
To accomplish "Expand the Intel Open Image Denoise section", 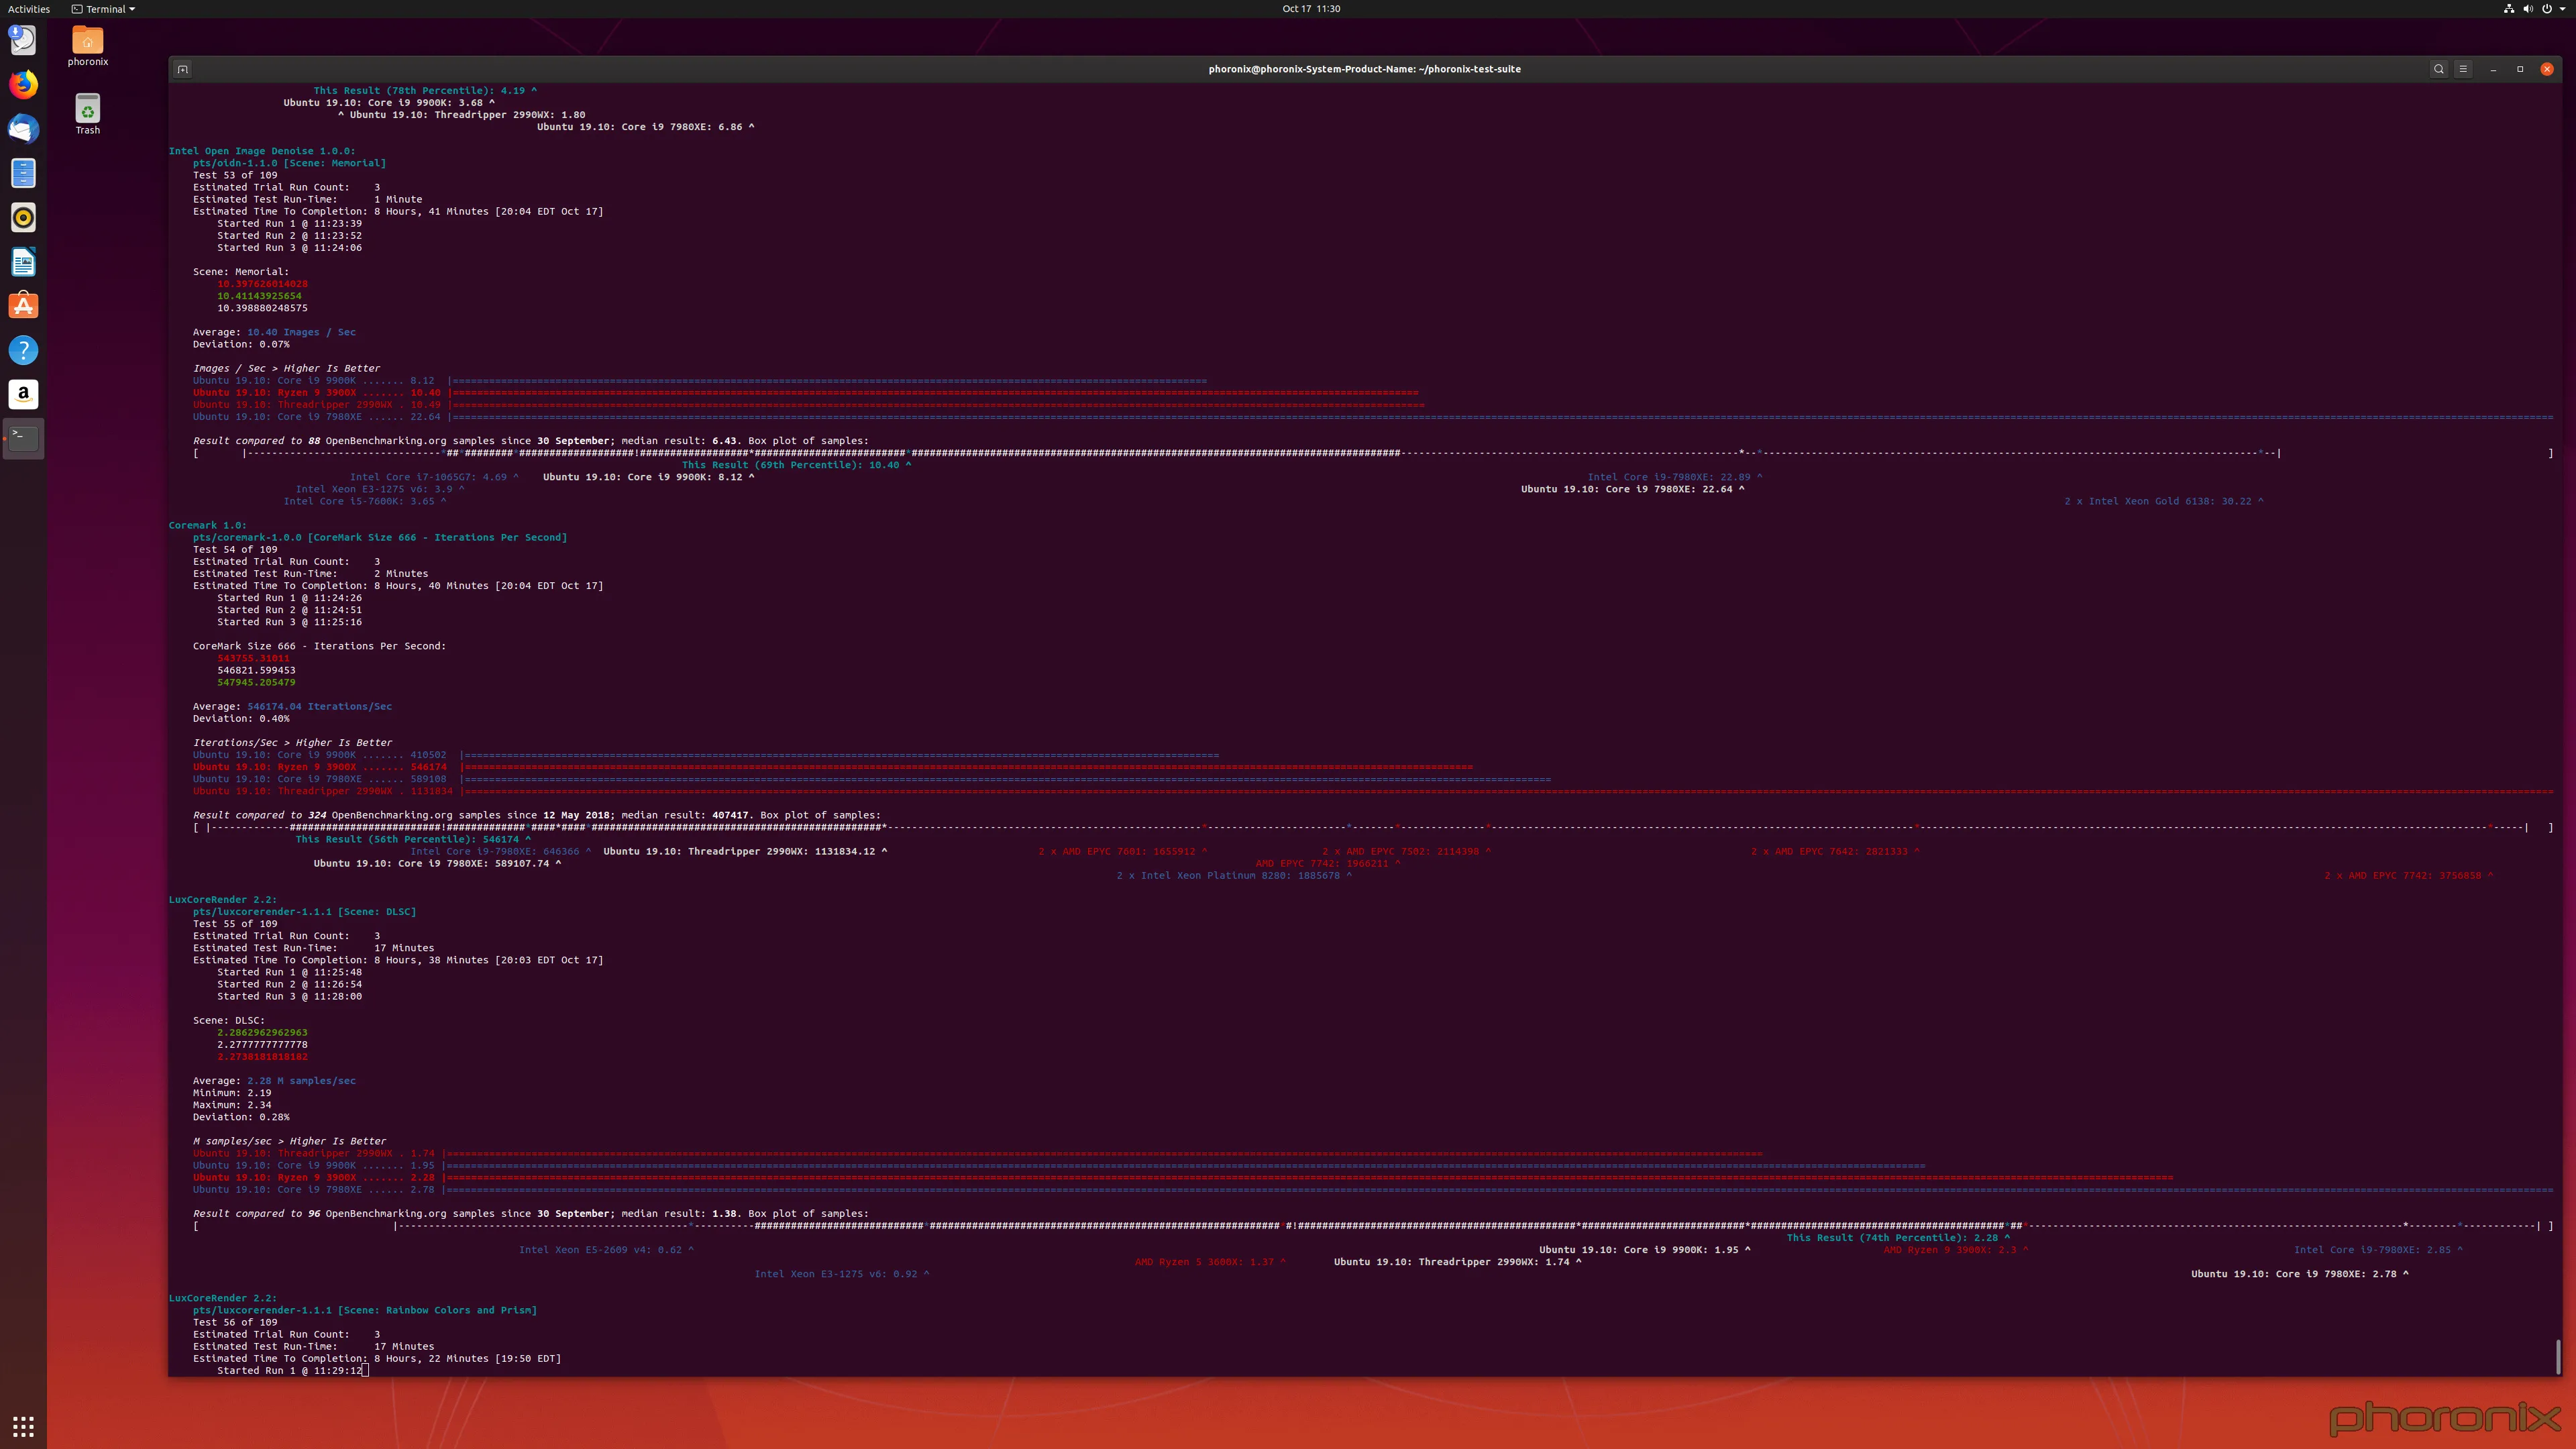I will [x=262, y=150].
